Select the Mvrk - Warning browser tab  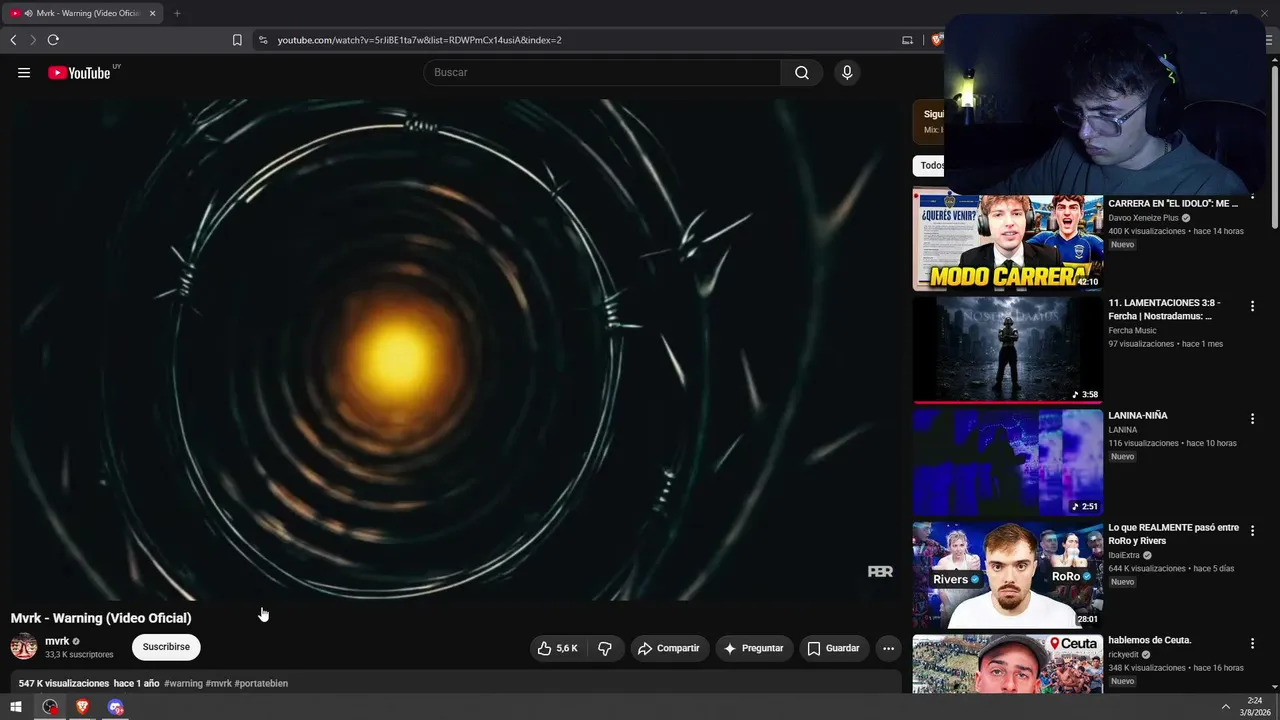[83, 14]
